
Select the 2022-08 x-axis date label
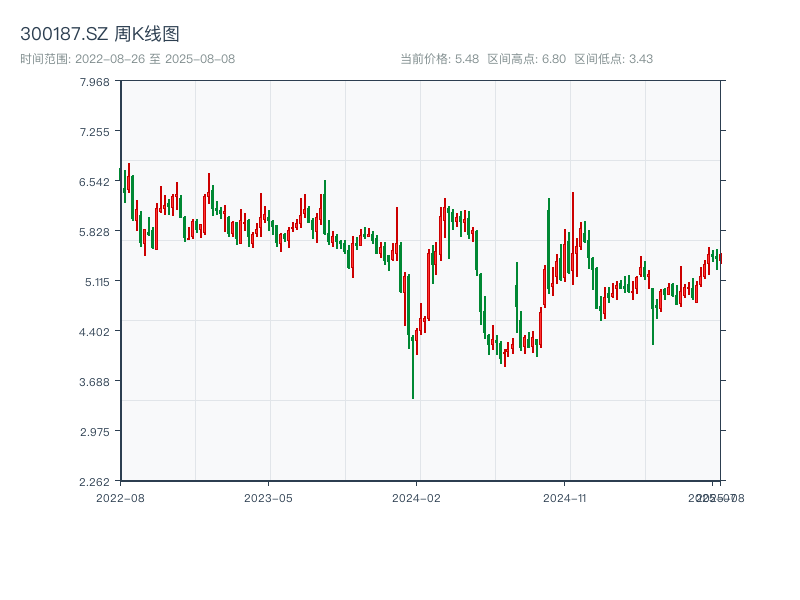(120, 497)
